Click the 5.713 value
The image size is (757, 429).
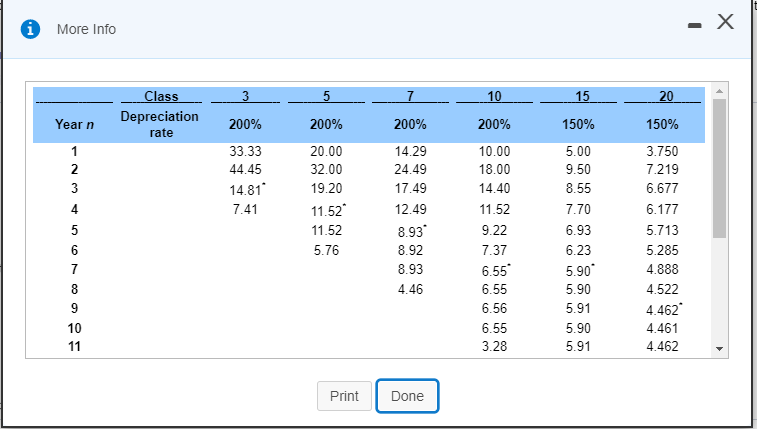point(662,231)
